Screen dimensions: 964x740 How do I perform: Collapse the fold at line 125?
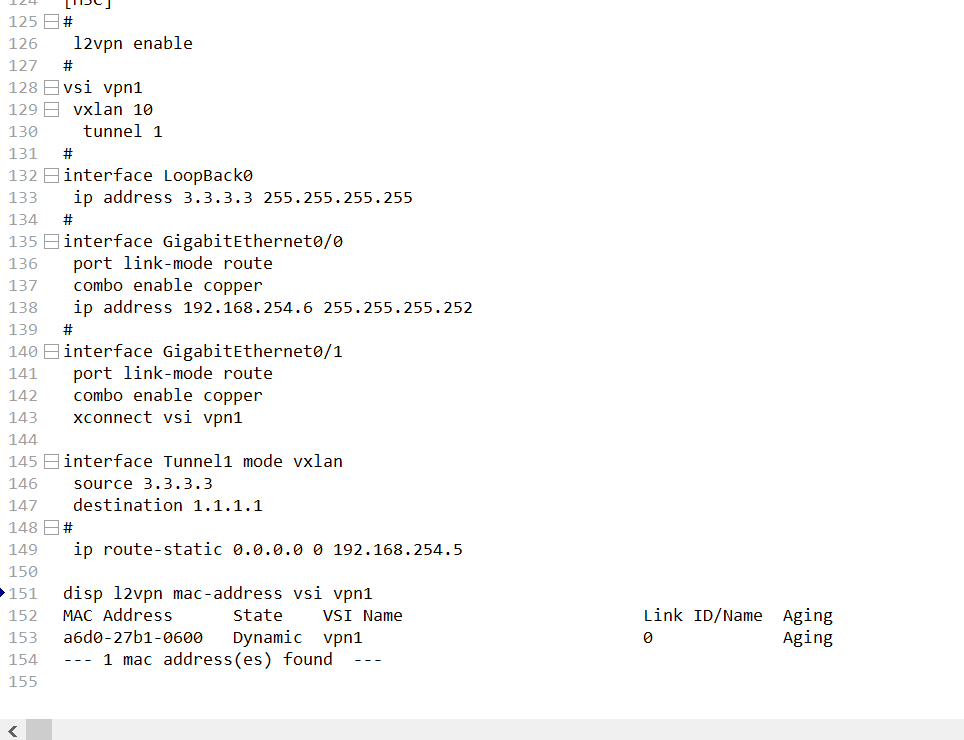pyautogui.click(x=51, y=22)
